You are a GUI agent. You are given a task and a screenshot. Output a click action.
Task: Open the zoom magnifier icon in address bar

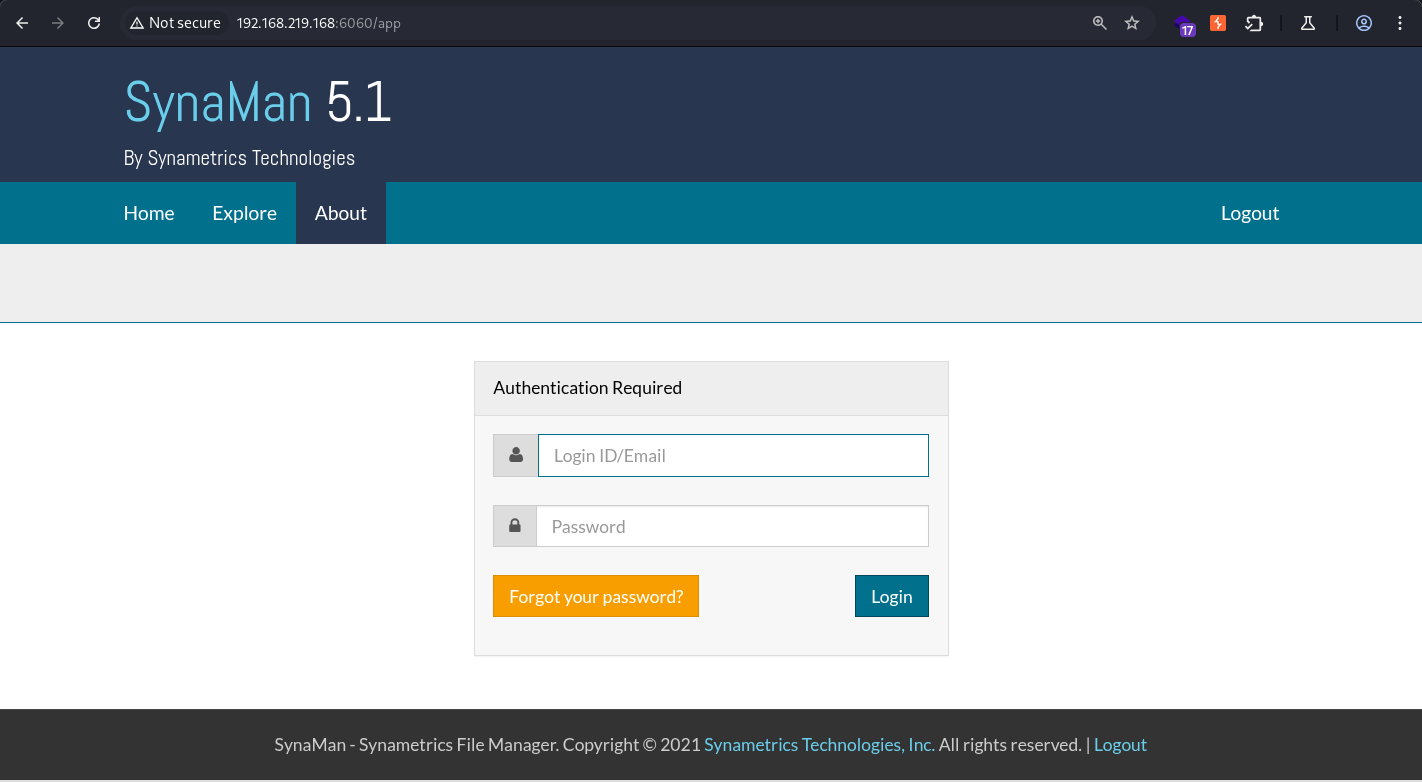point(1100,23)
